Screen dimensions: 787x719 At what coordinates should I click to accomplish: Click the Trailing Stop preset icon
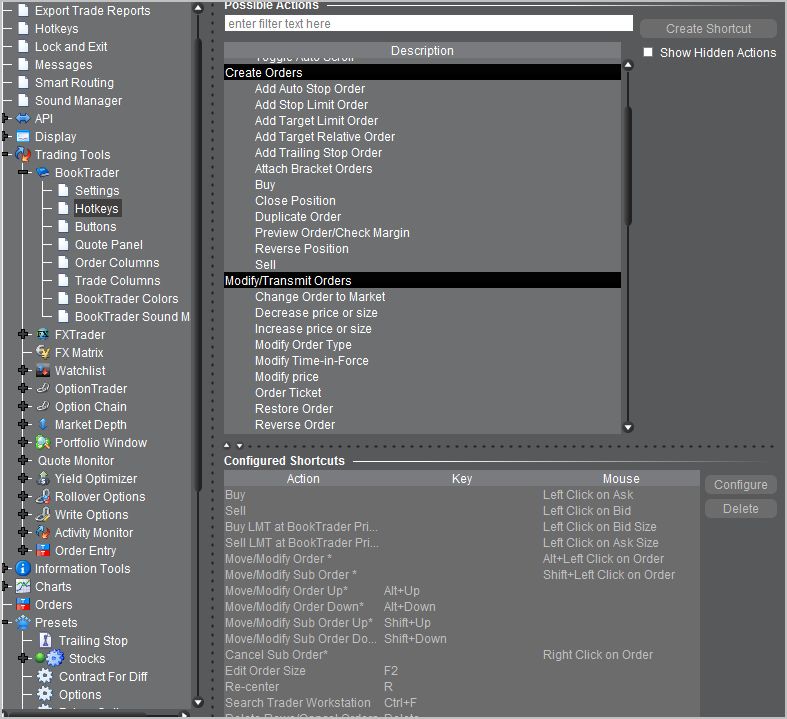click(x=45, y=640)
